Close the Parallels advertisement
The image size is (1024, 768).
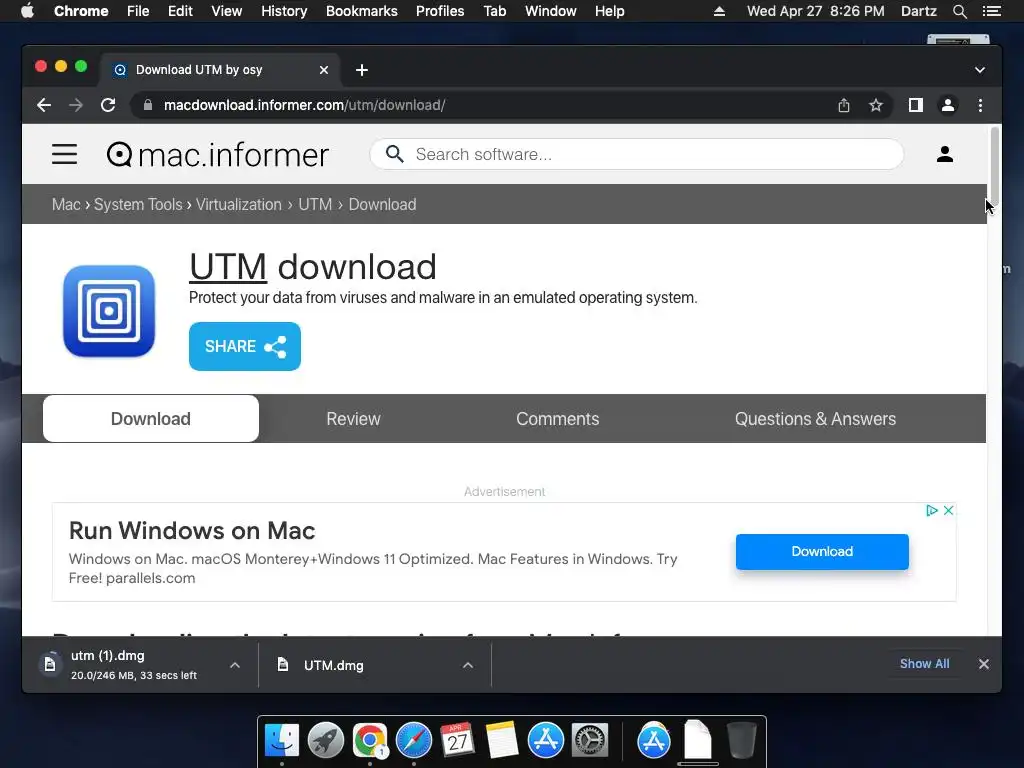coord(948,510)
